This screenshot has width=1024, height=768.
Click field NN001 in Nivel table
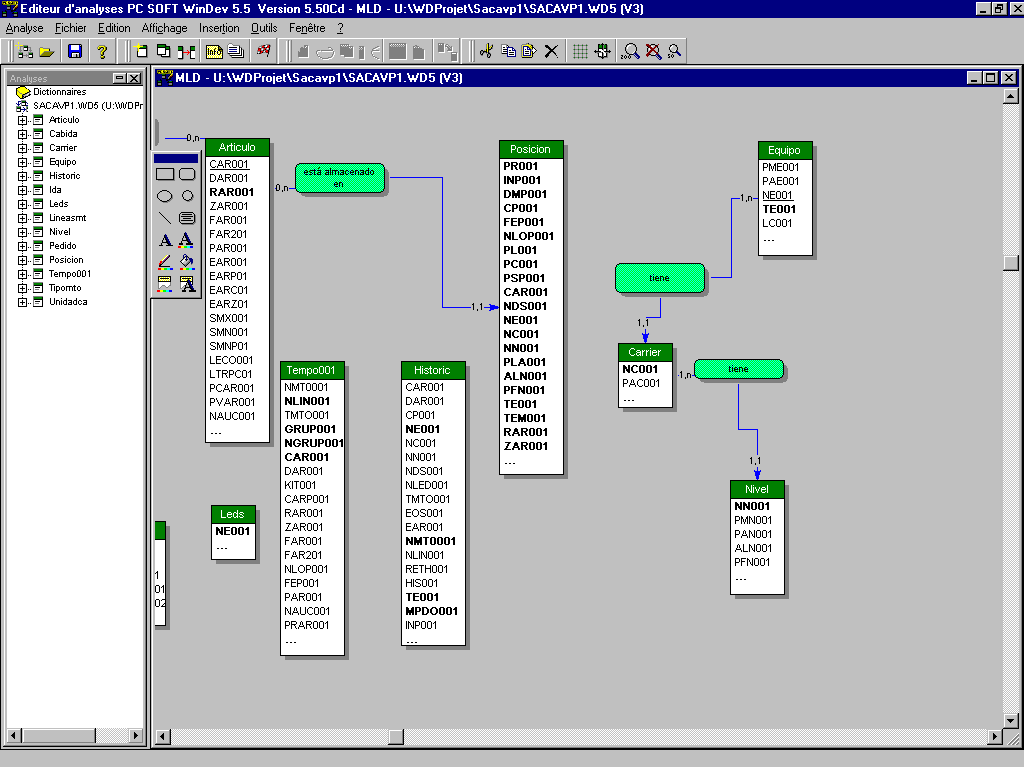[752, 506]
